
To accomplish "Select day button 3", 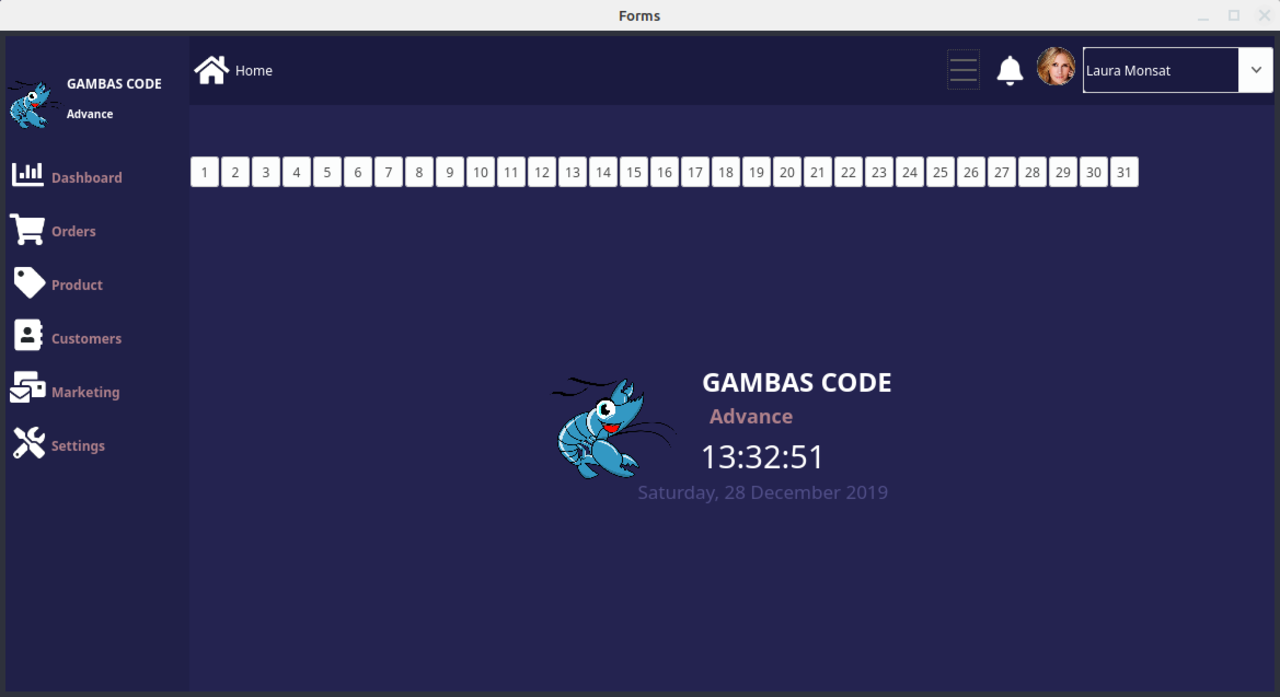I will click(266, 172).
